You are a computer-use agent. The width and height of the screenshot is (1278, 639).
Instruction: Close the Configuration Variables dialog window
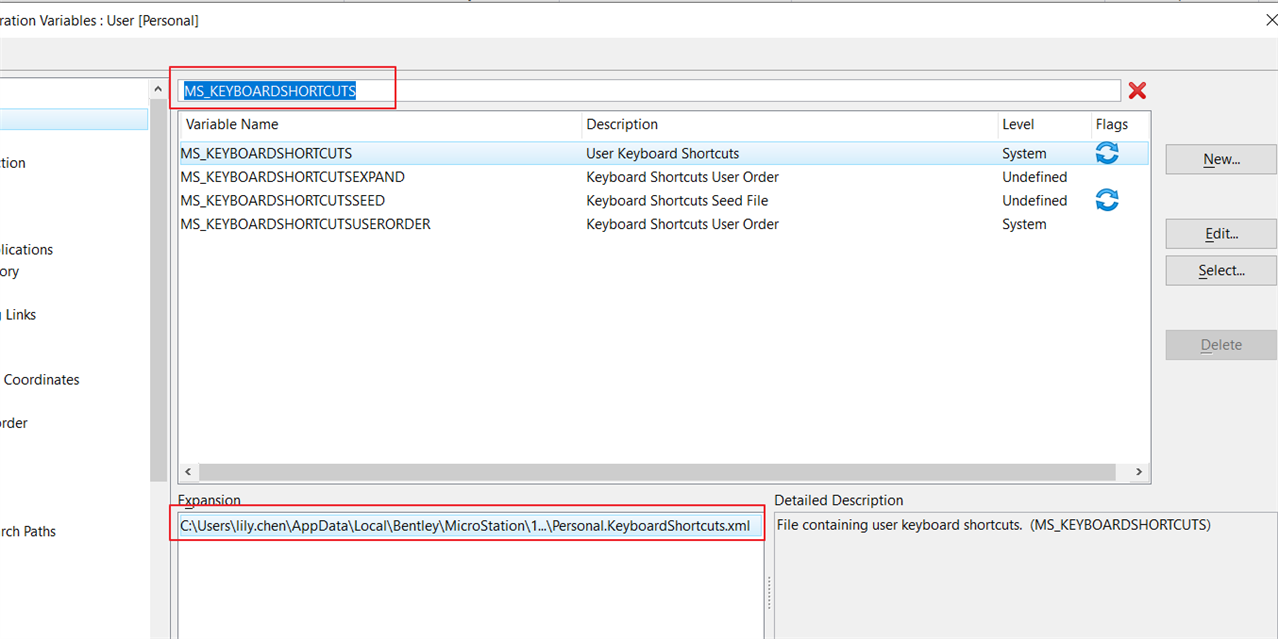[x=1270, y=20]
